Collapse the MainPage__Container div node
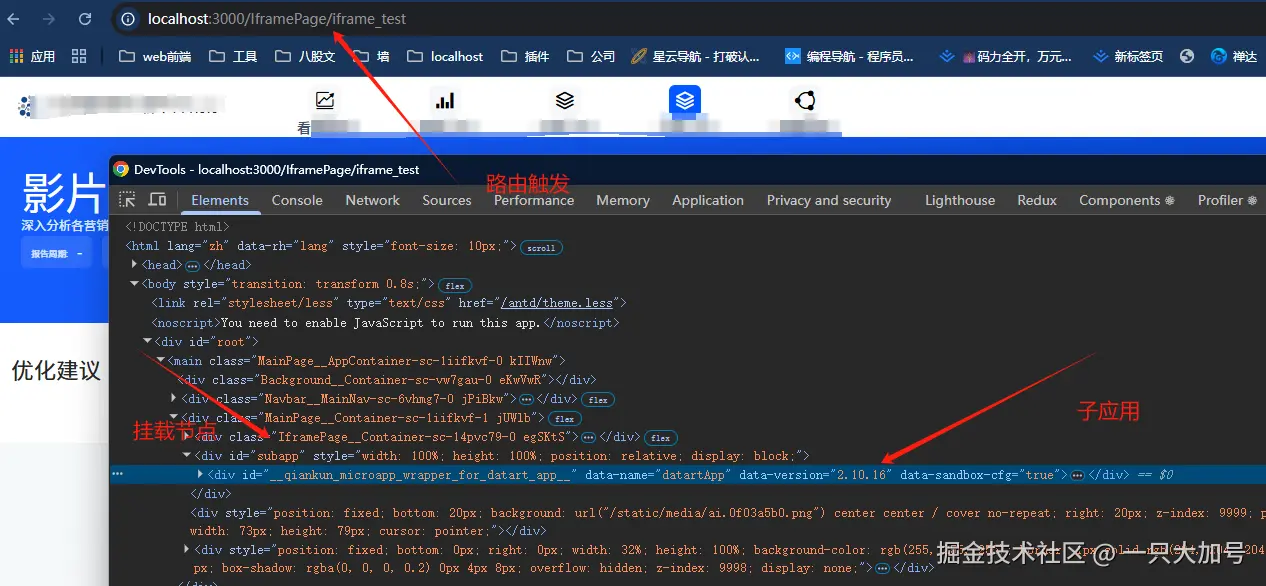The image size is (1266, 586). (174, 418)
